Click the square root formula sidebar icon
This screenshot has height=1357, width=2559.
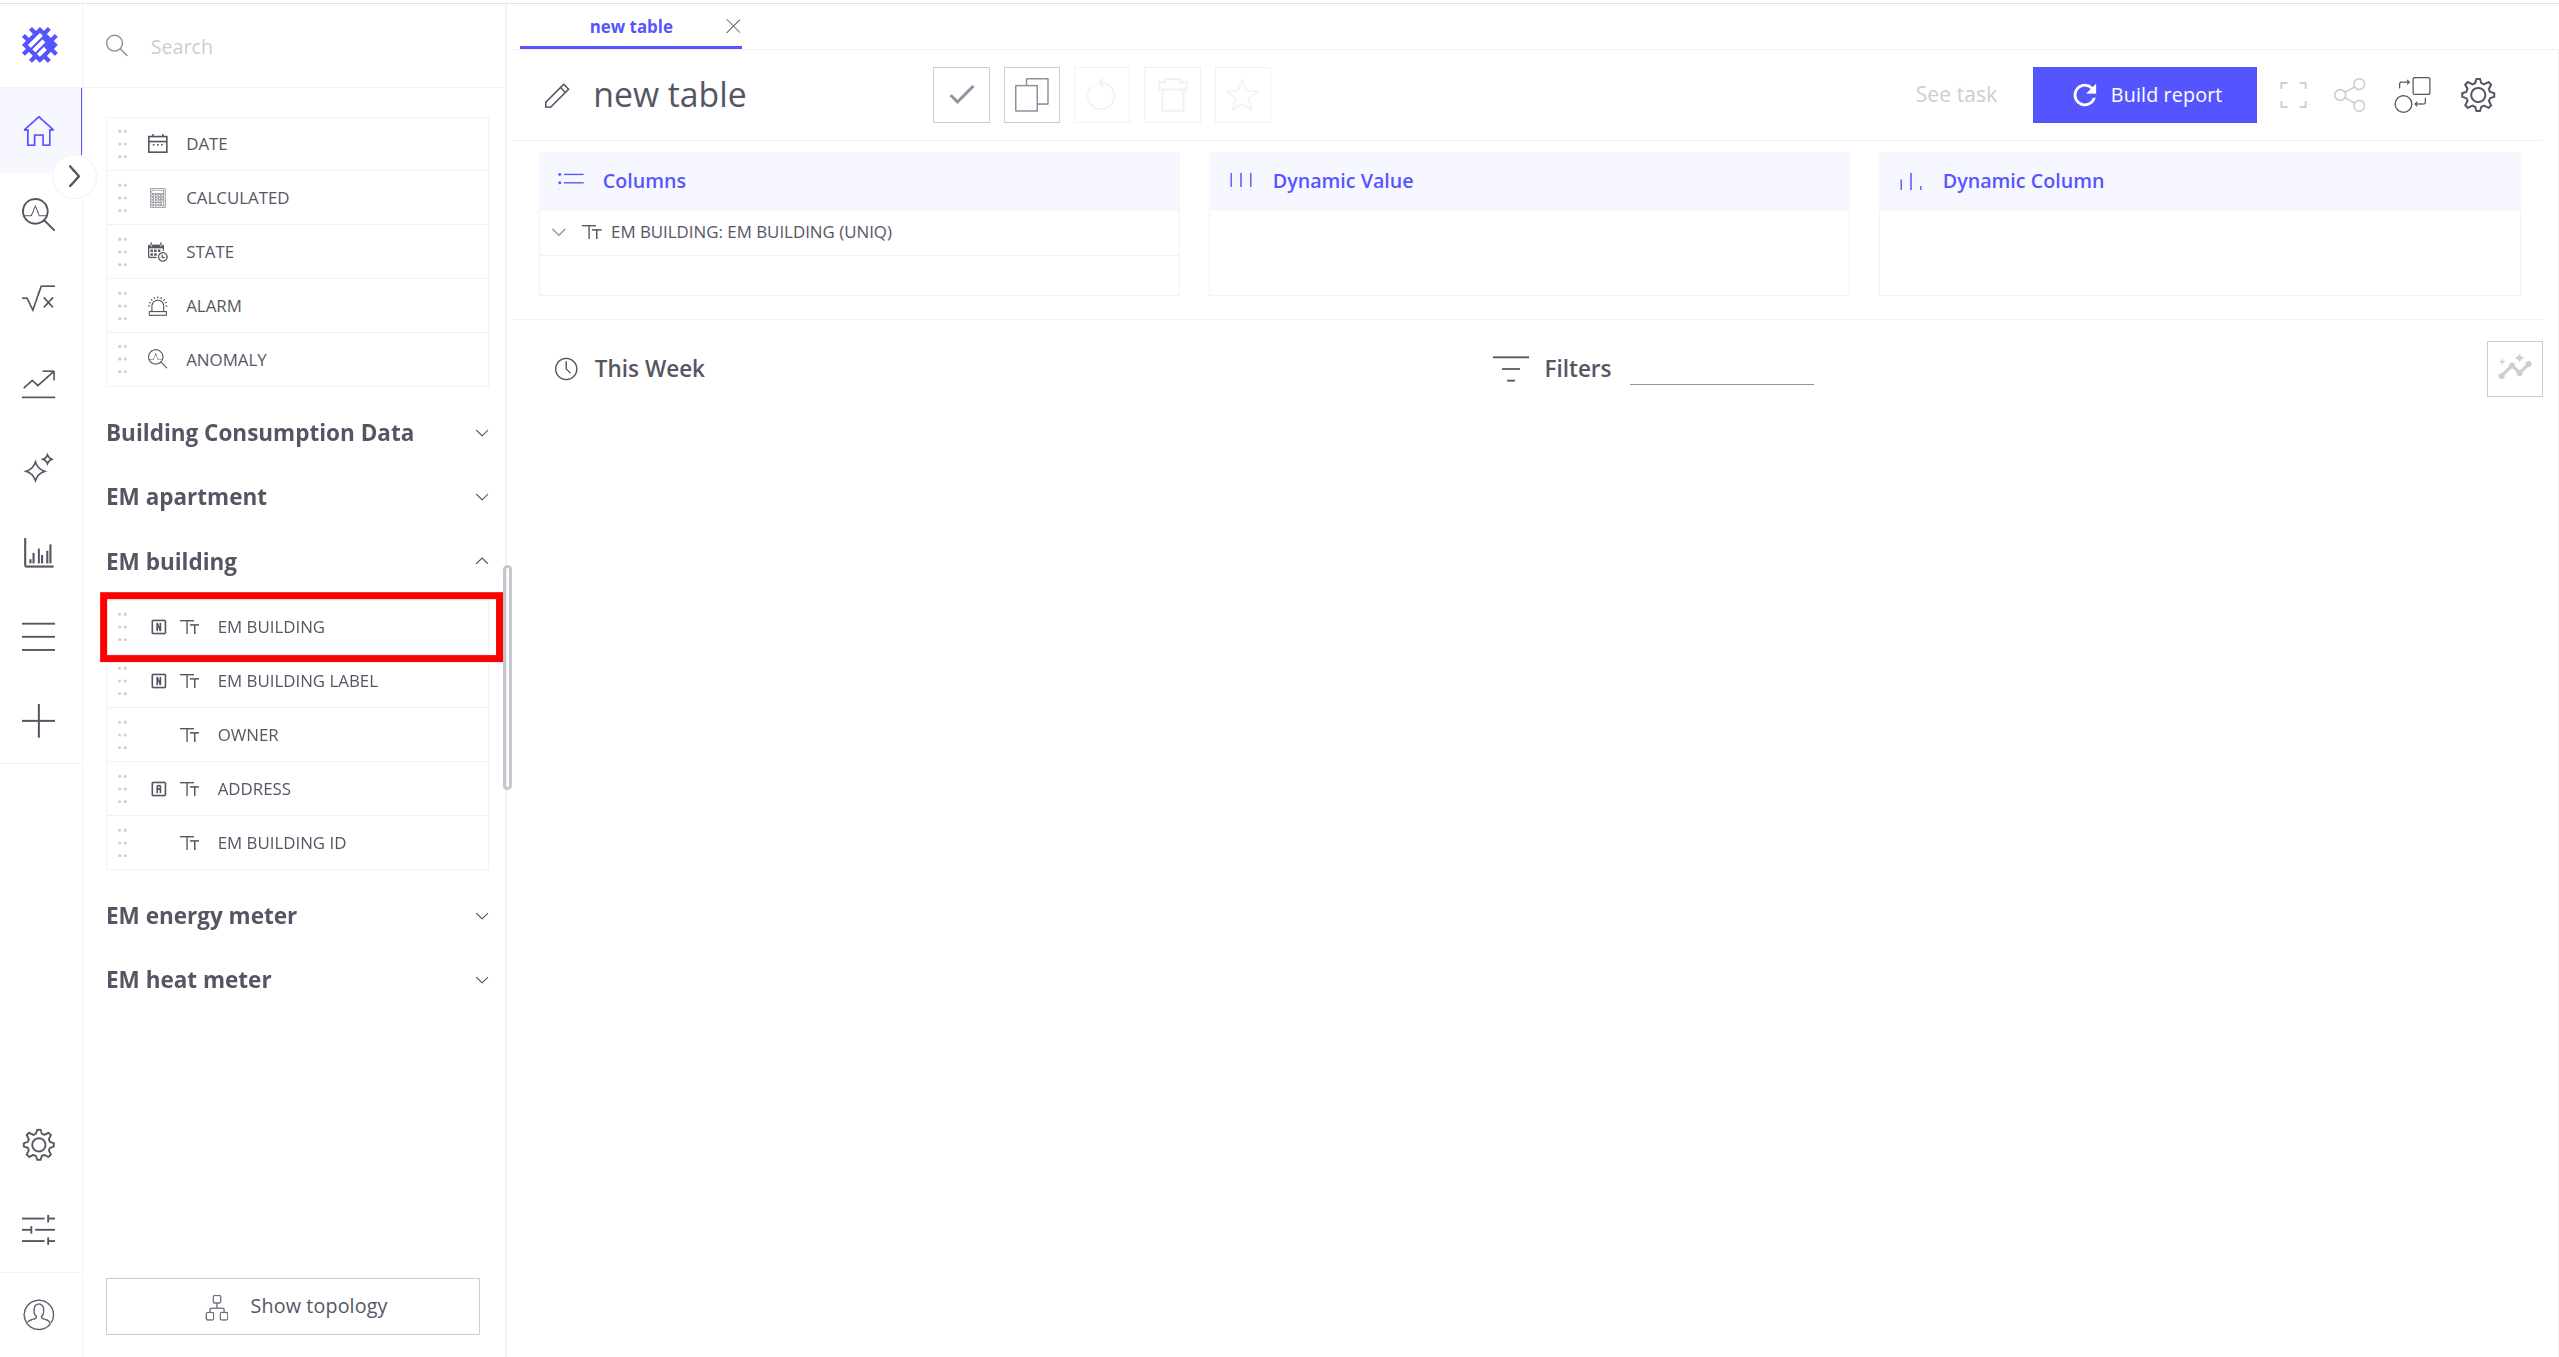click(x=39, y=299)
